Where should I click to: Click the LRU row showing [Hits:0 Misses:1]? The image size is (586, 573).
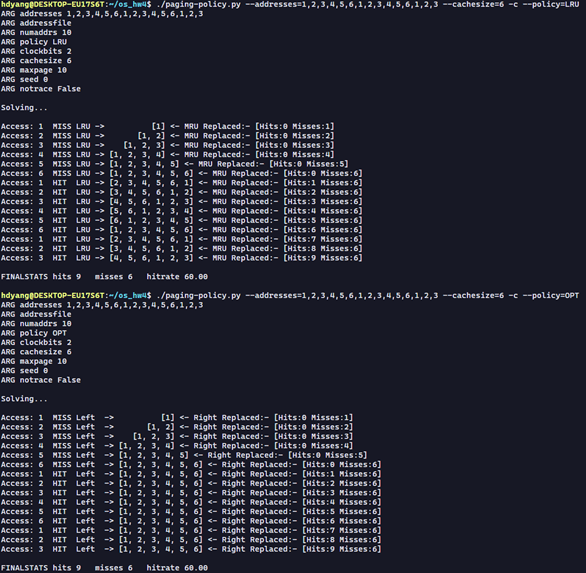167,126
